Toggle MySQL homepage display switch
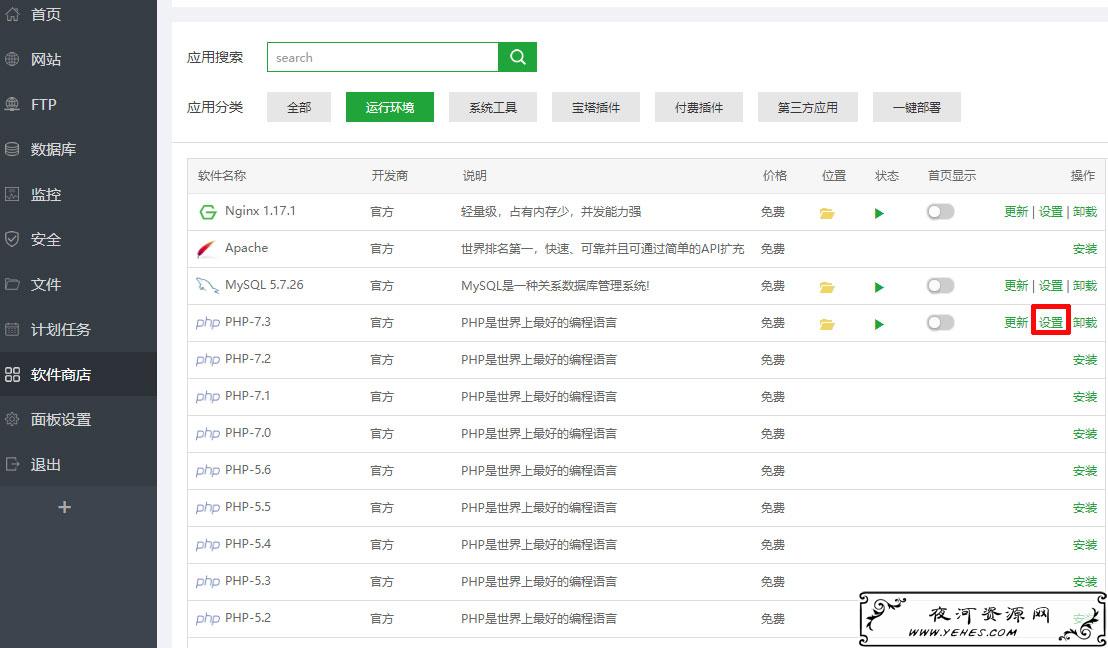The image size is (1108, 648). [941, 285]
